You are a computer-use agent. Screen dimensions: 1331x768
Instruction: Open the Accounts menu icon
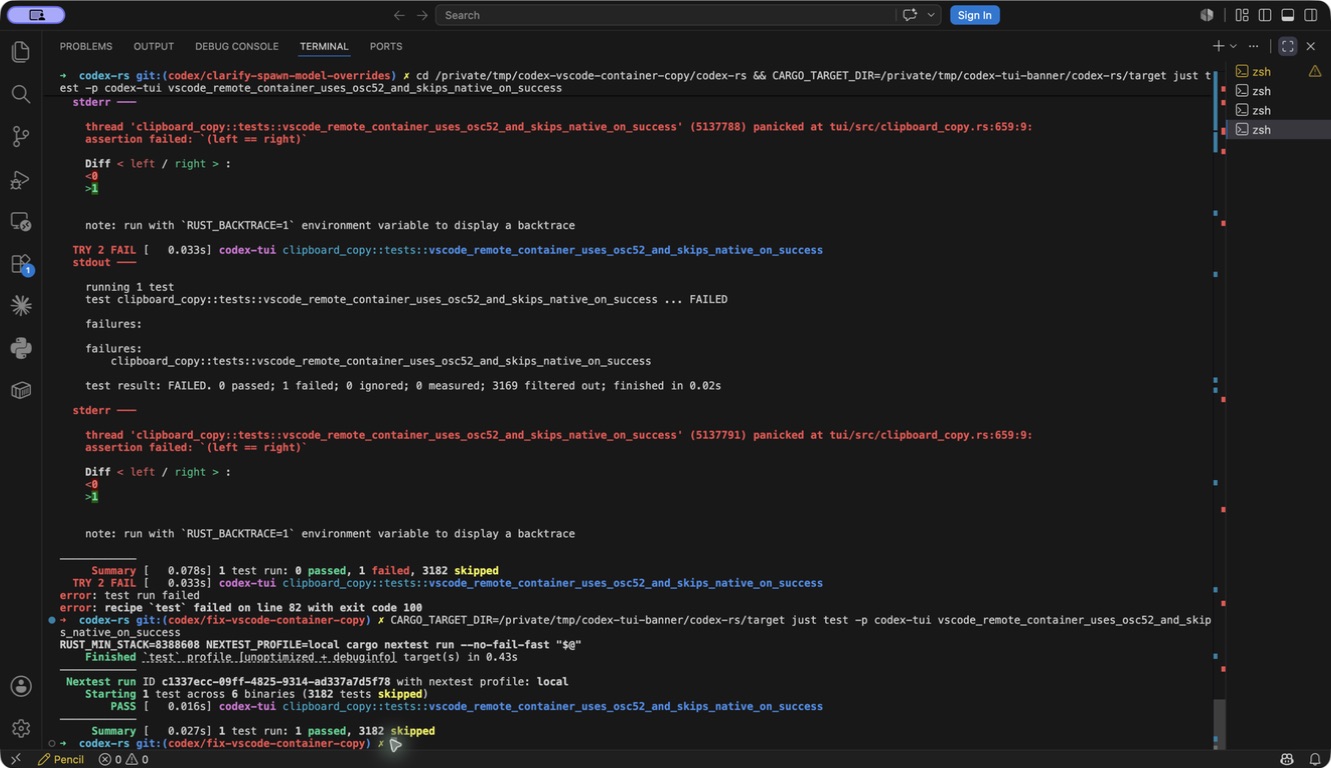pyautogui.click(x=21, y=686)
